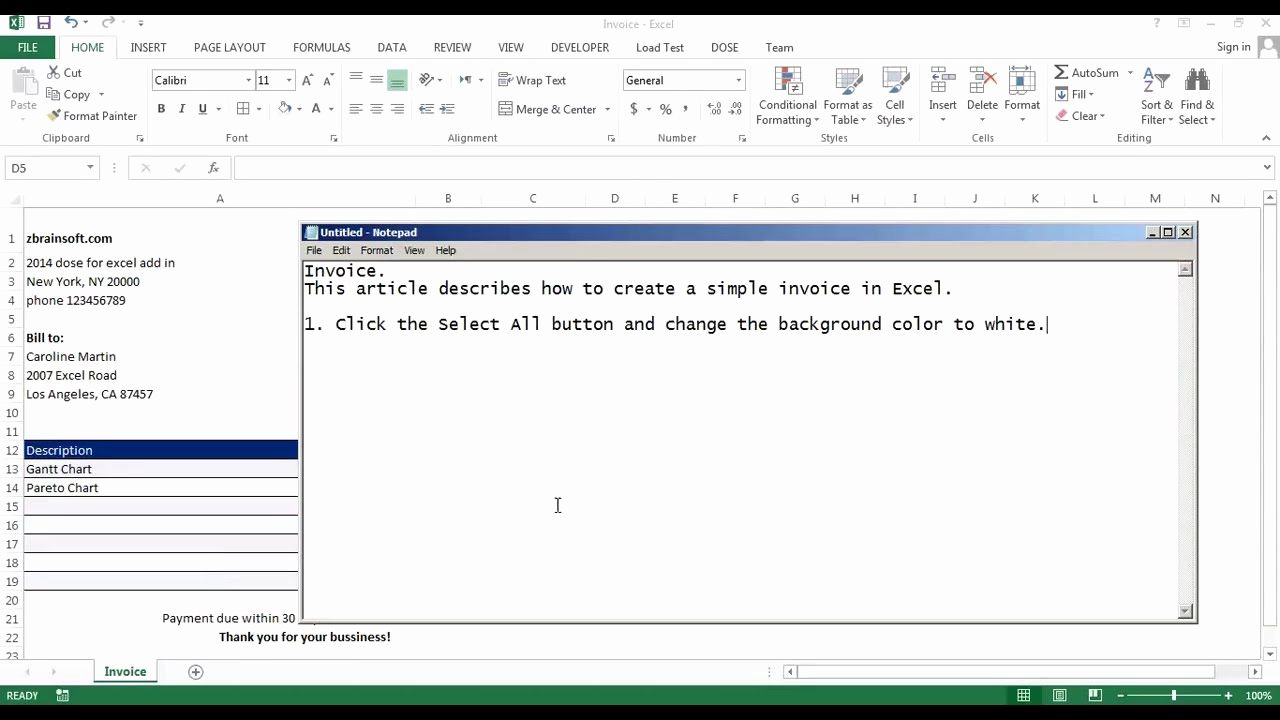Toggle Underline formatting
The height and width of the screenshot is (720, 1280).
click(203, 109)
